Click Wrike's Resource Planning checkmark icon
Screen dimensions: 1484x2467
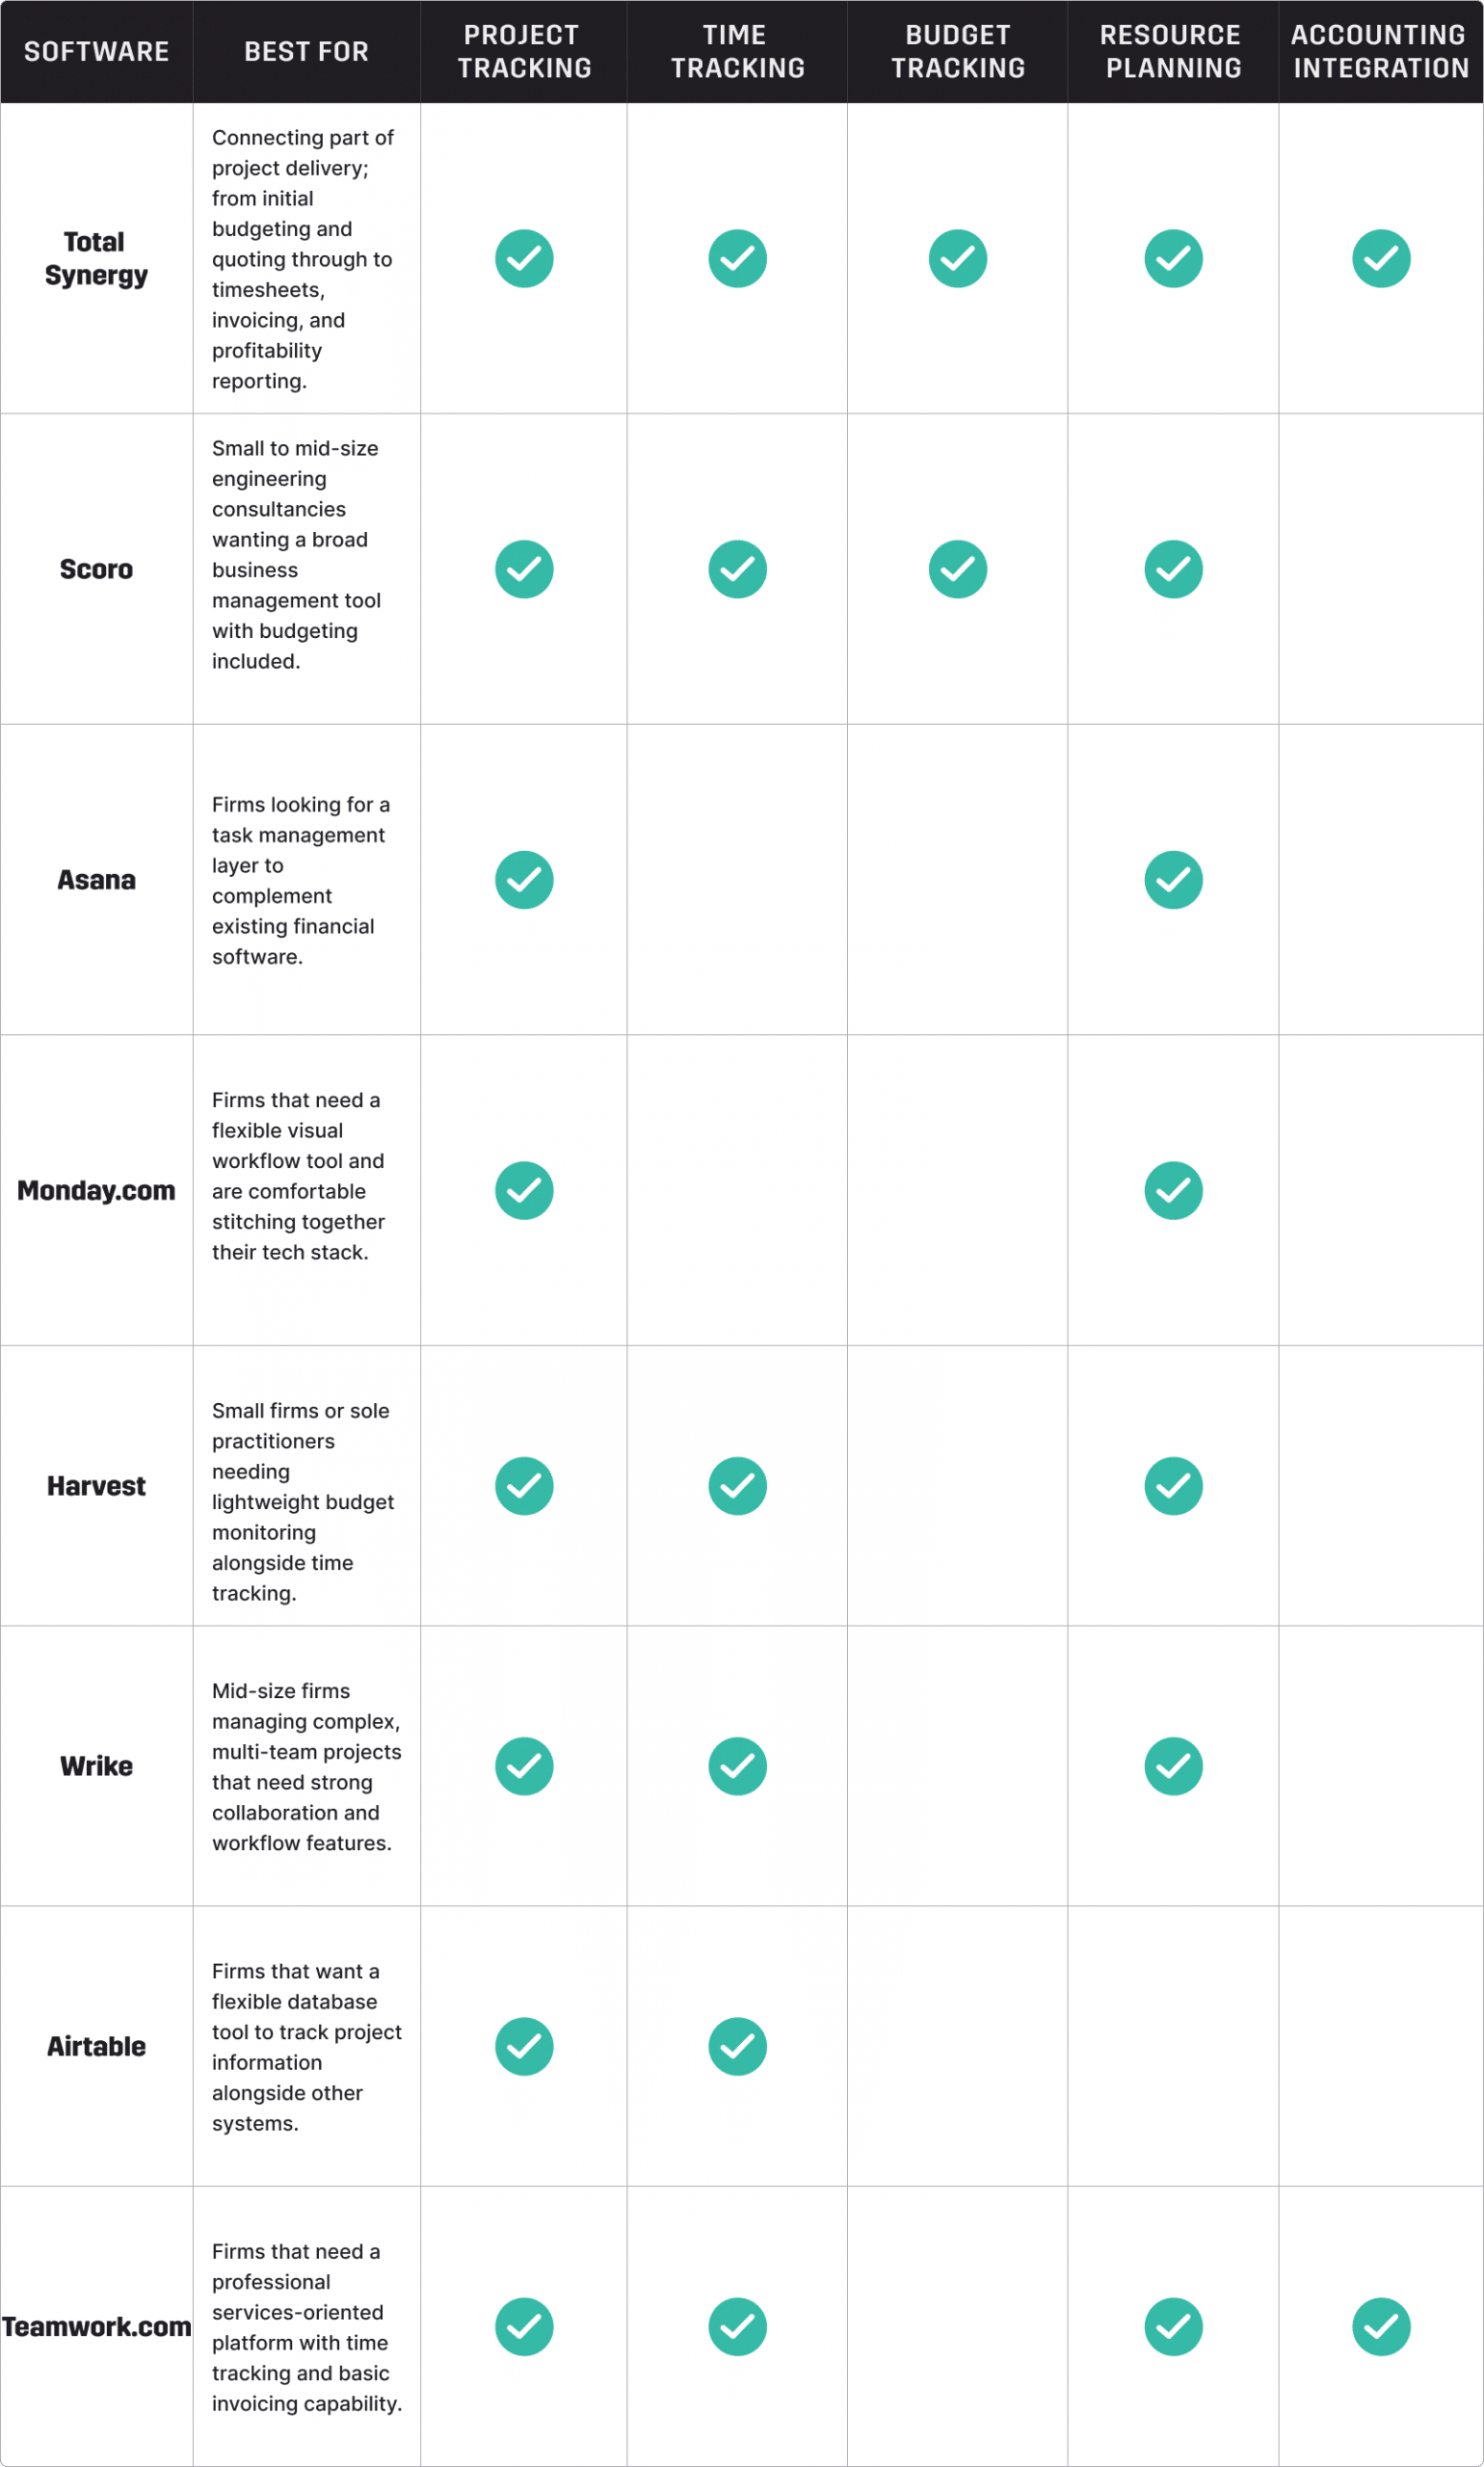coord(1173,1766)
